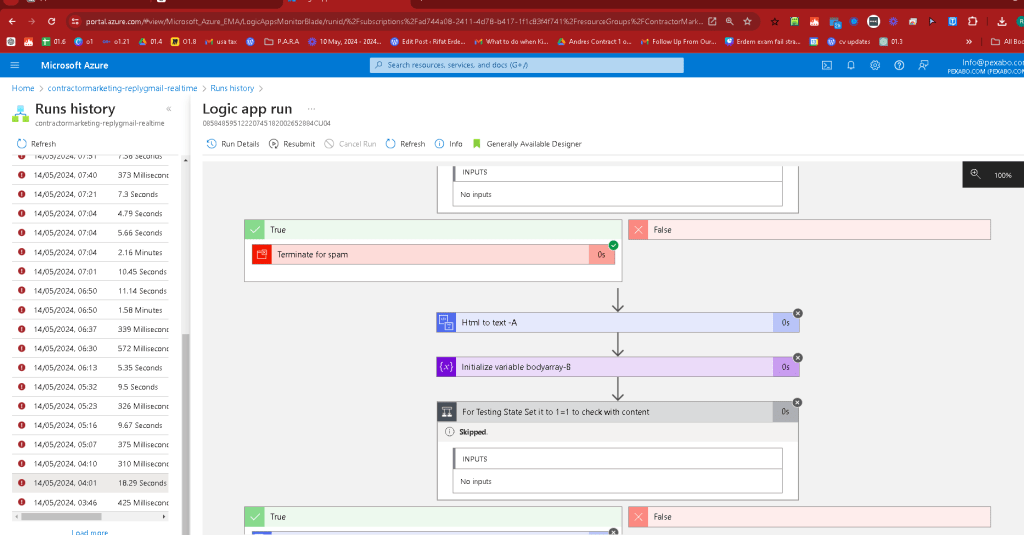Image resolution: width=1024 pixels, height=535 pixels.
Task: Open the feedback icon in Azure header
Action: pos(923,65)
